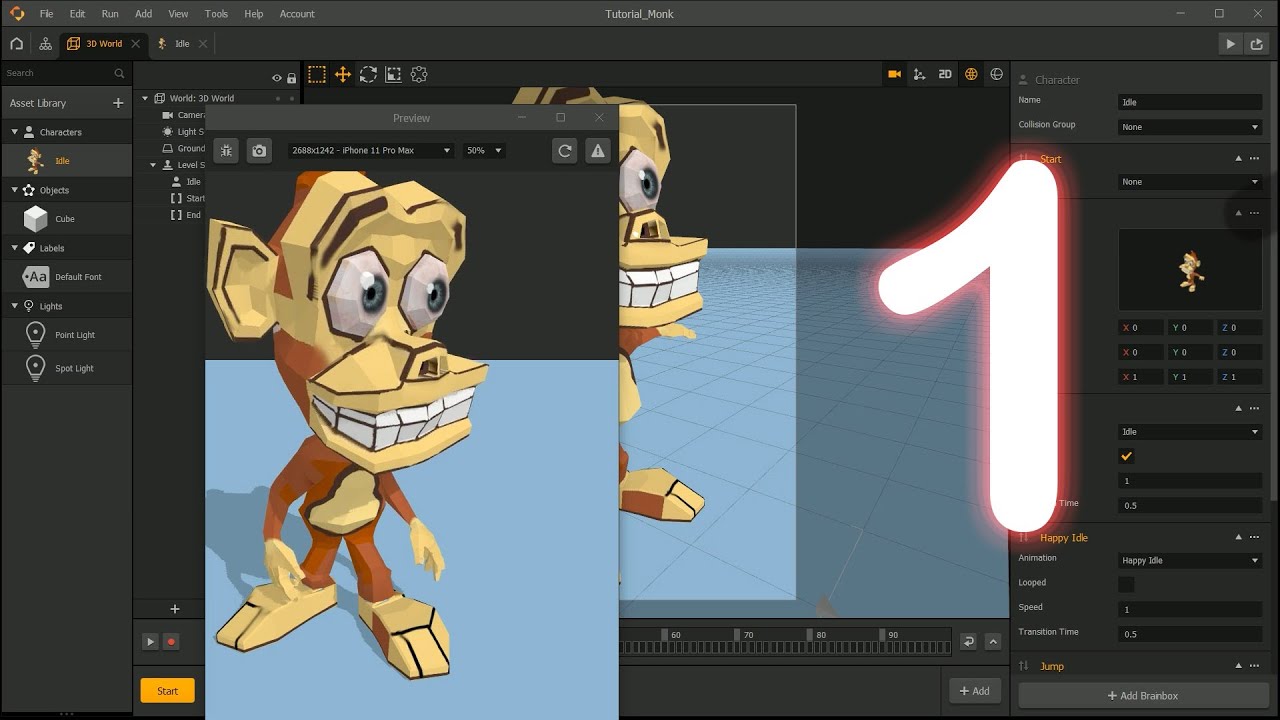This screenshot has height=720, width=1280.
Task: Open the File menu
Action: (46, 14)
